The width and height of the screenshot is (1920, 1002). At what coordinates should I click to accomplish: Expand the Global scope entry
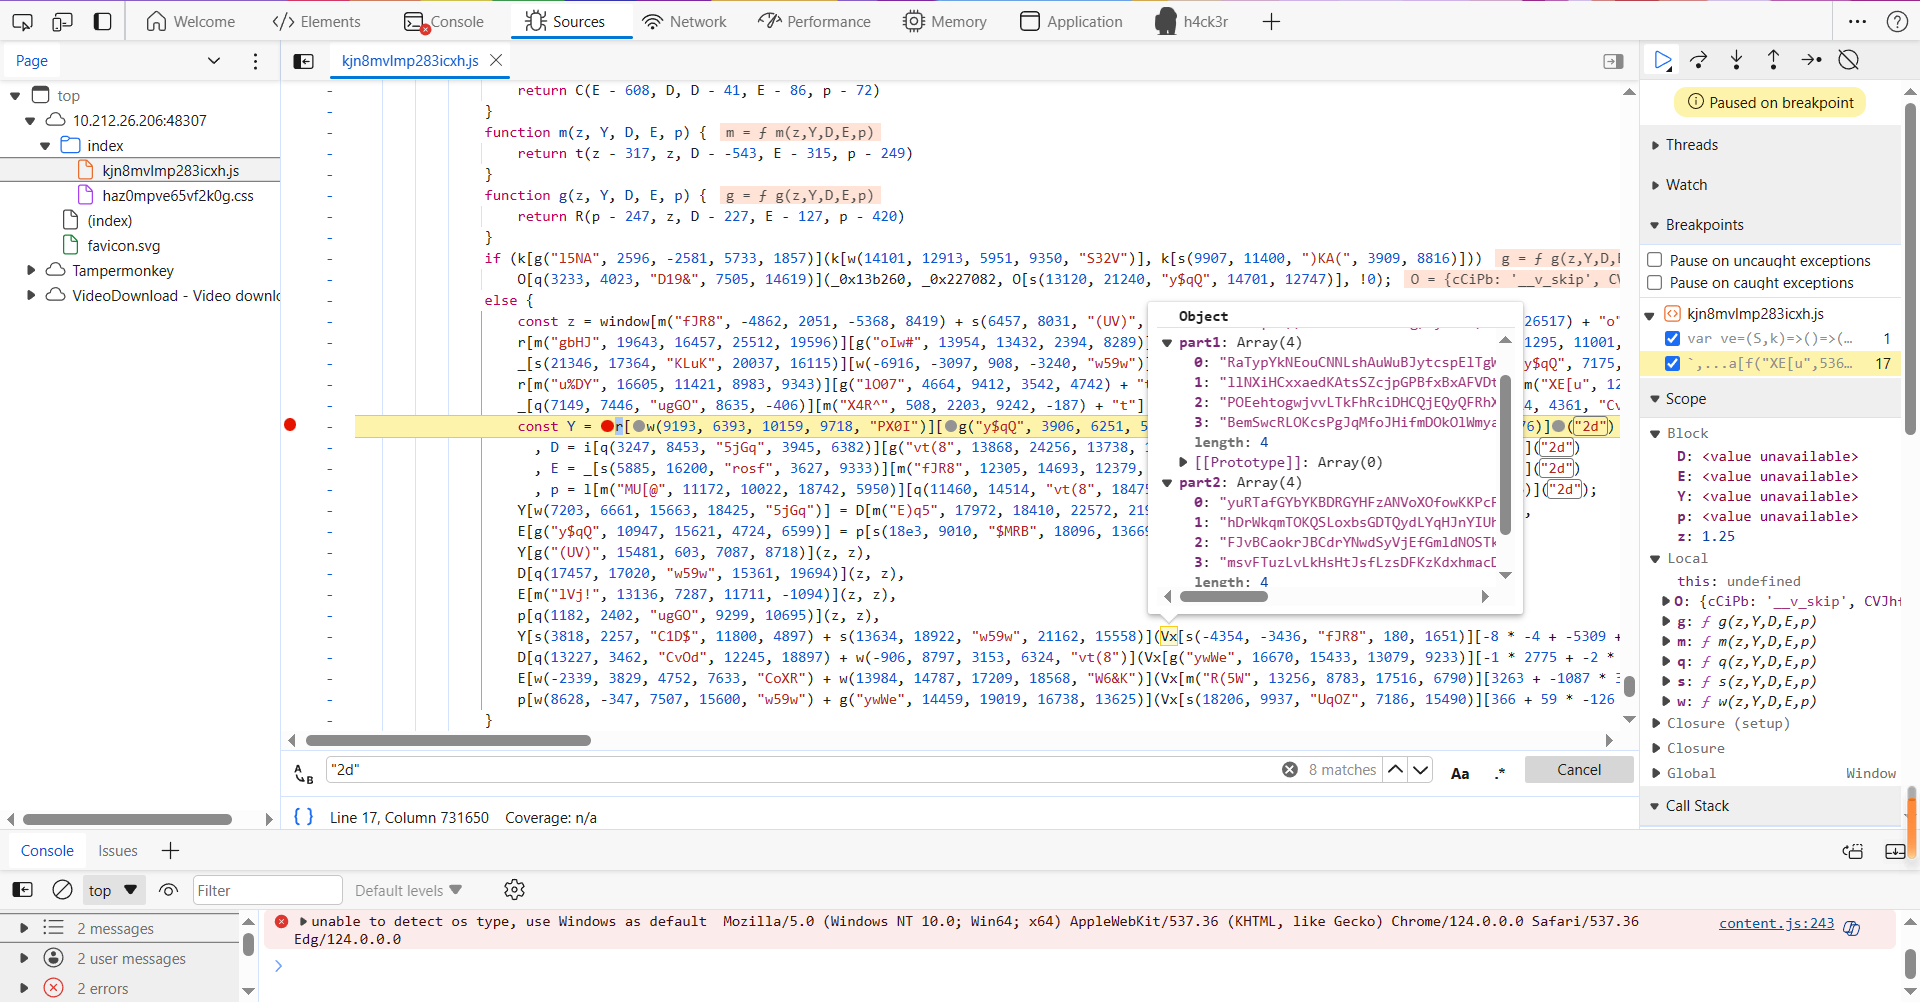tap(1655, 773)
